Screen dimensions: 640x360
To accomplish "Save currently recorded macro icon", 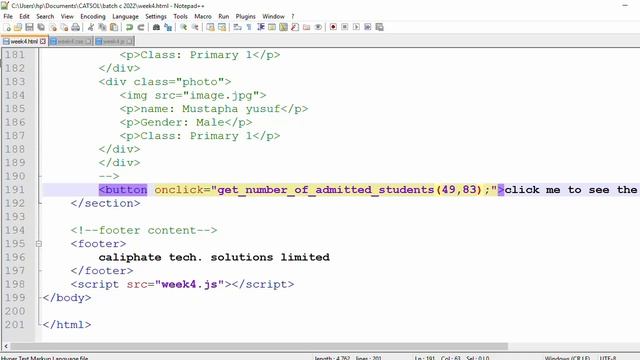I will [379, 27].
